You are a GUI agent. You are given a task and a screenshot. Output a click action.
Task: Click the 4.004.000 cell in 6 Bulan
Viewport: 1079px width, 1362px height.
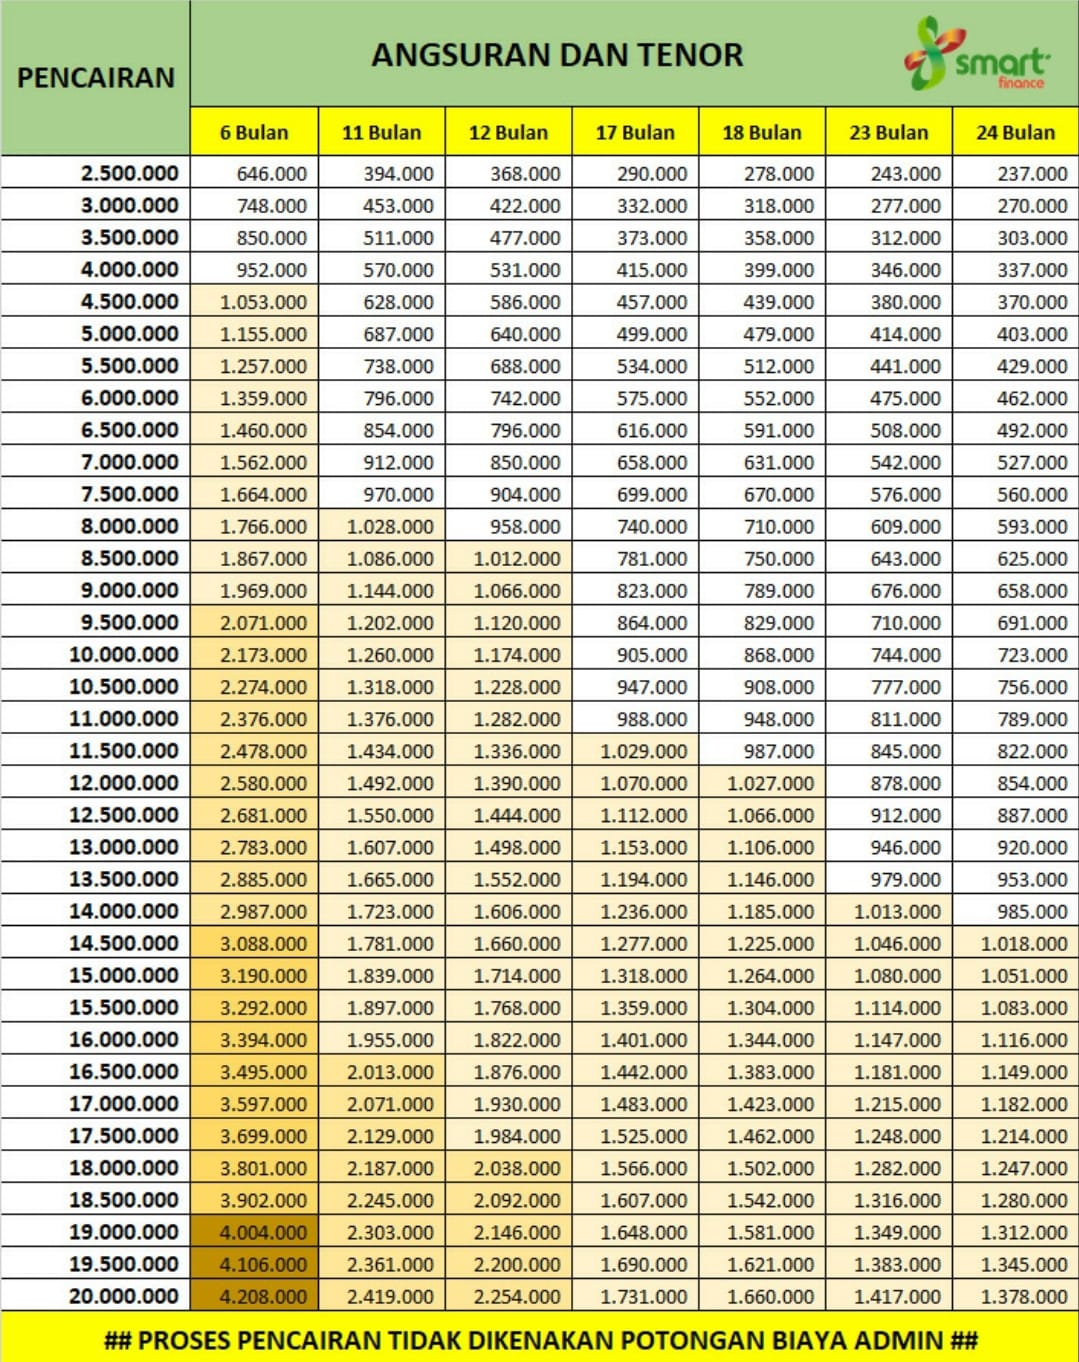click(254, 1232)
